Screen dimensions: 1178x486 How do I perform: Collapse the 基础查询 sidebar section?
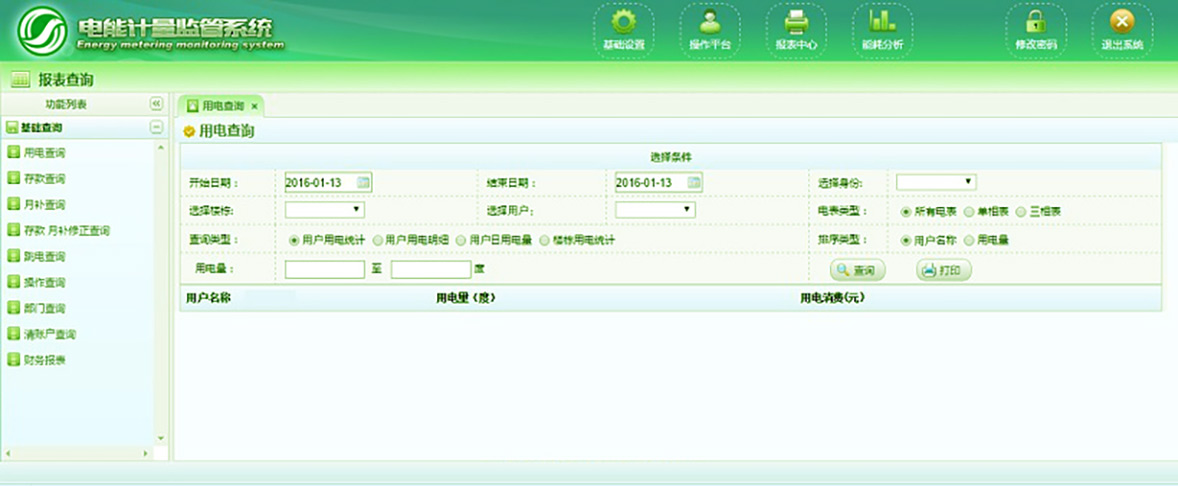click(x=156, y=128)
